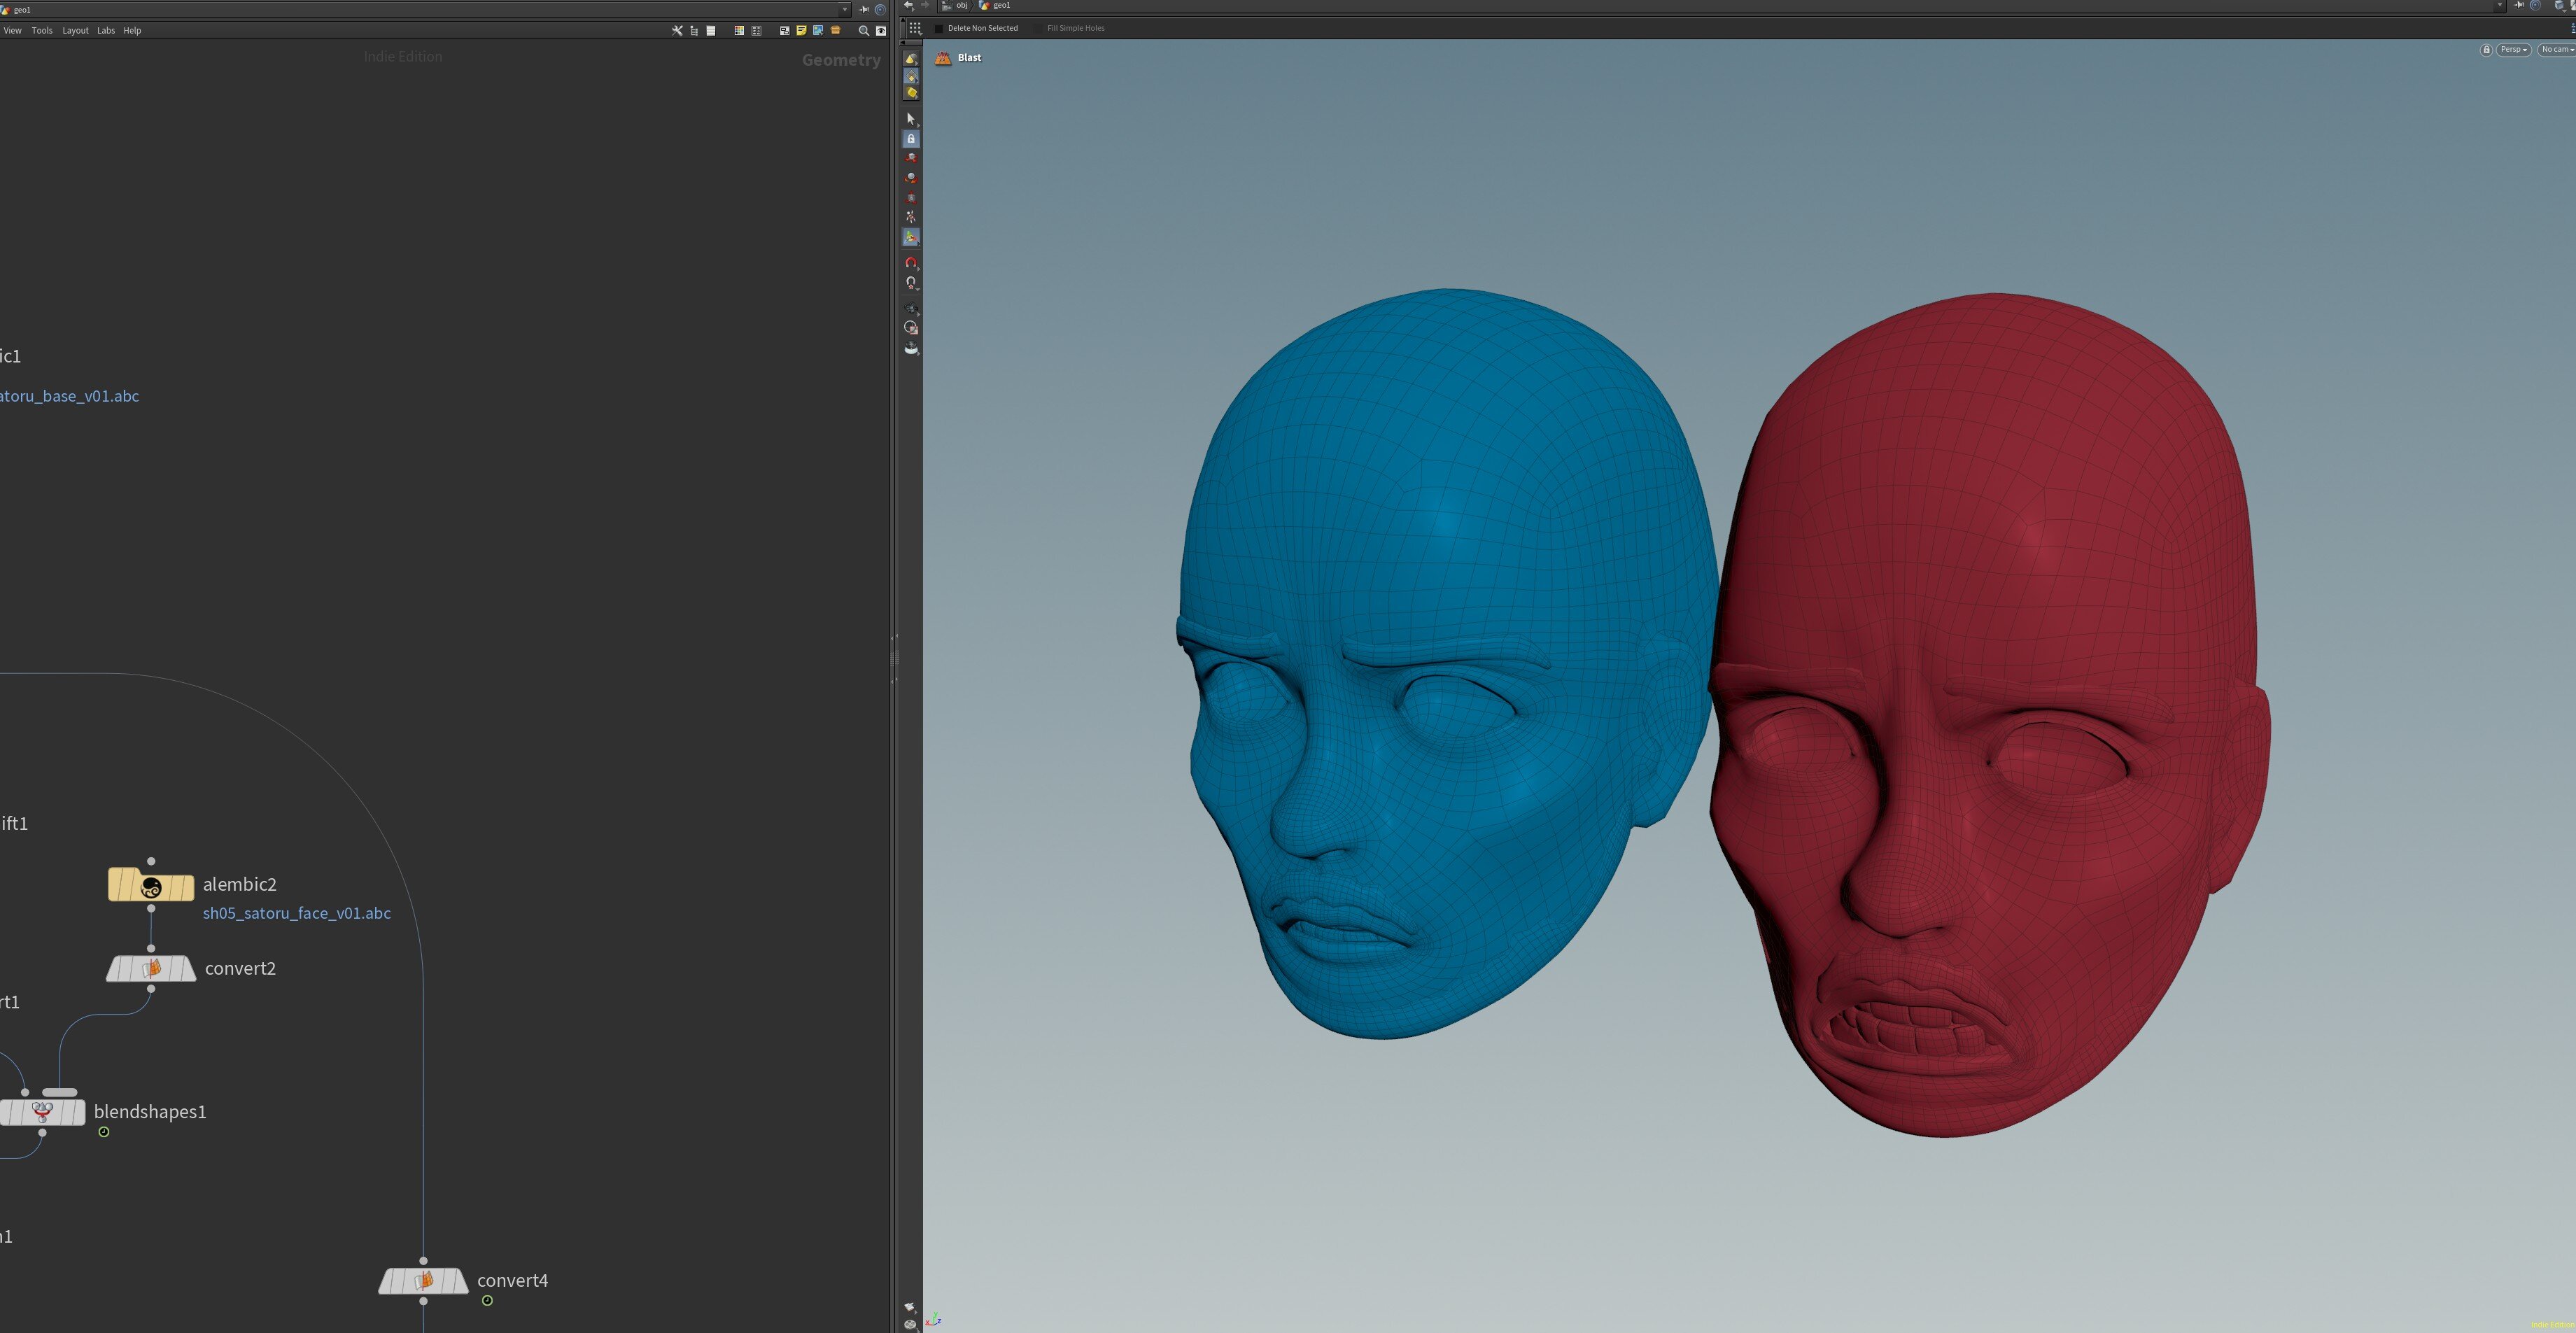Expand the geo1 network path dropdown arrow

click(845, 9)
